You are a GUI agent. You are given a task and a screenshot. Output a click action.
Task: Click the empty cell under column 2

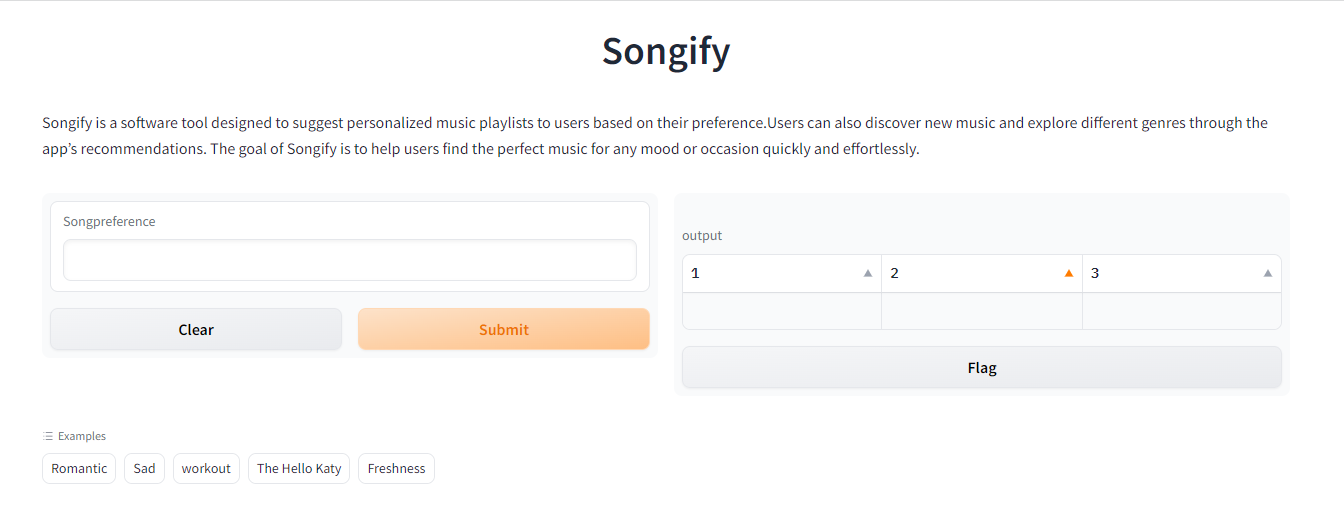point(982,311)
